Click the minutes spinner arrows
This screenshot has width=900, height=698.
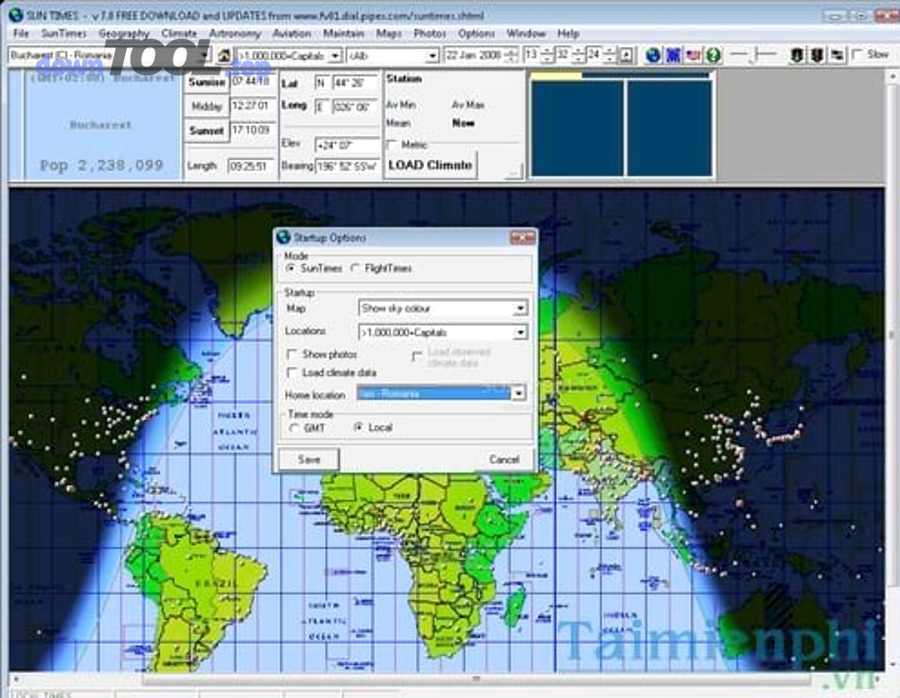[578, 56]
